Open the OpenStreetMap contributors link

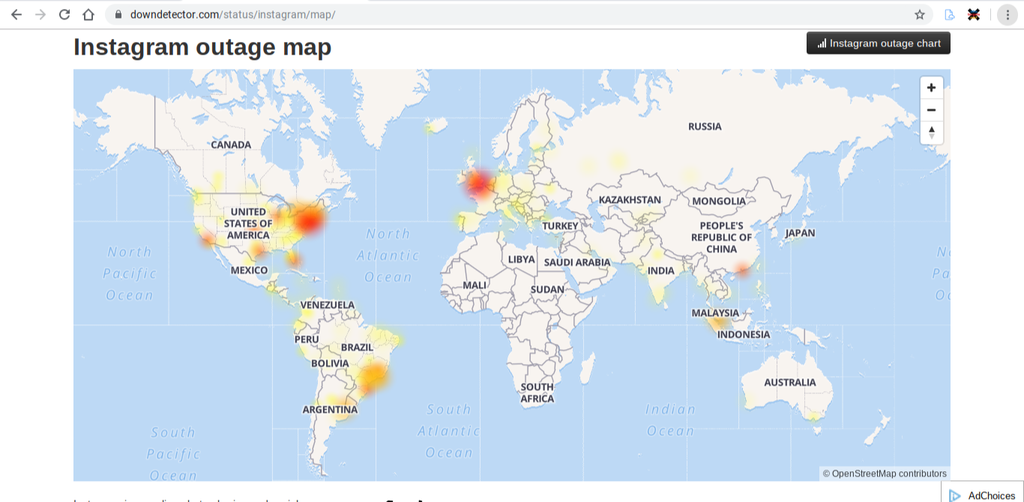[x=889, y=473]
